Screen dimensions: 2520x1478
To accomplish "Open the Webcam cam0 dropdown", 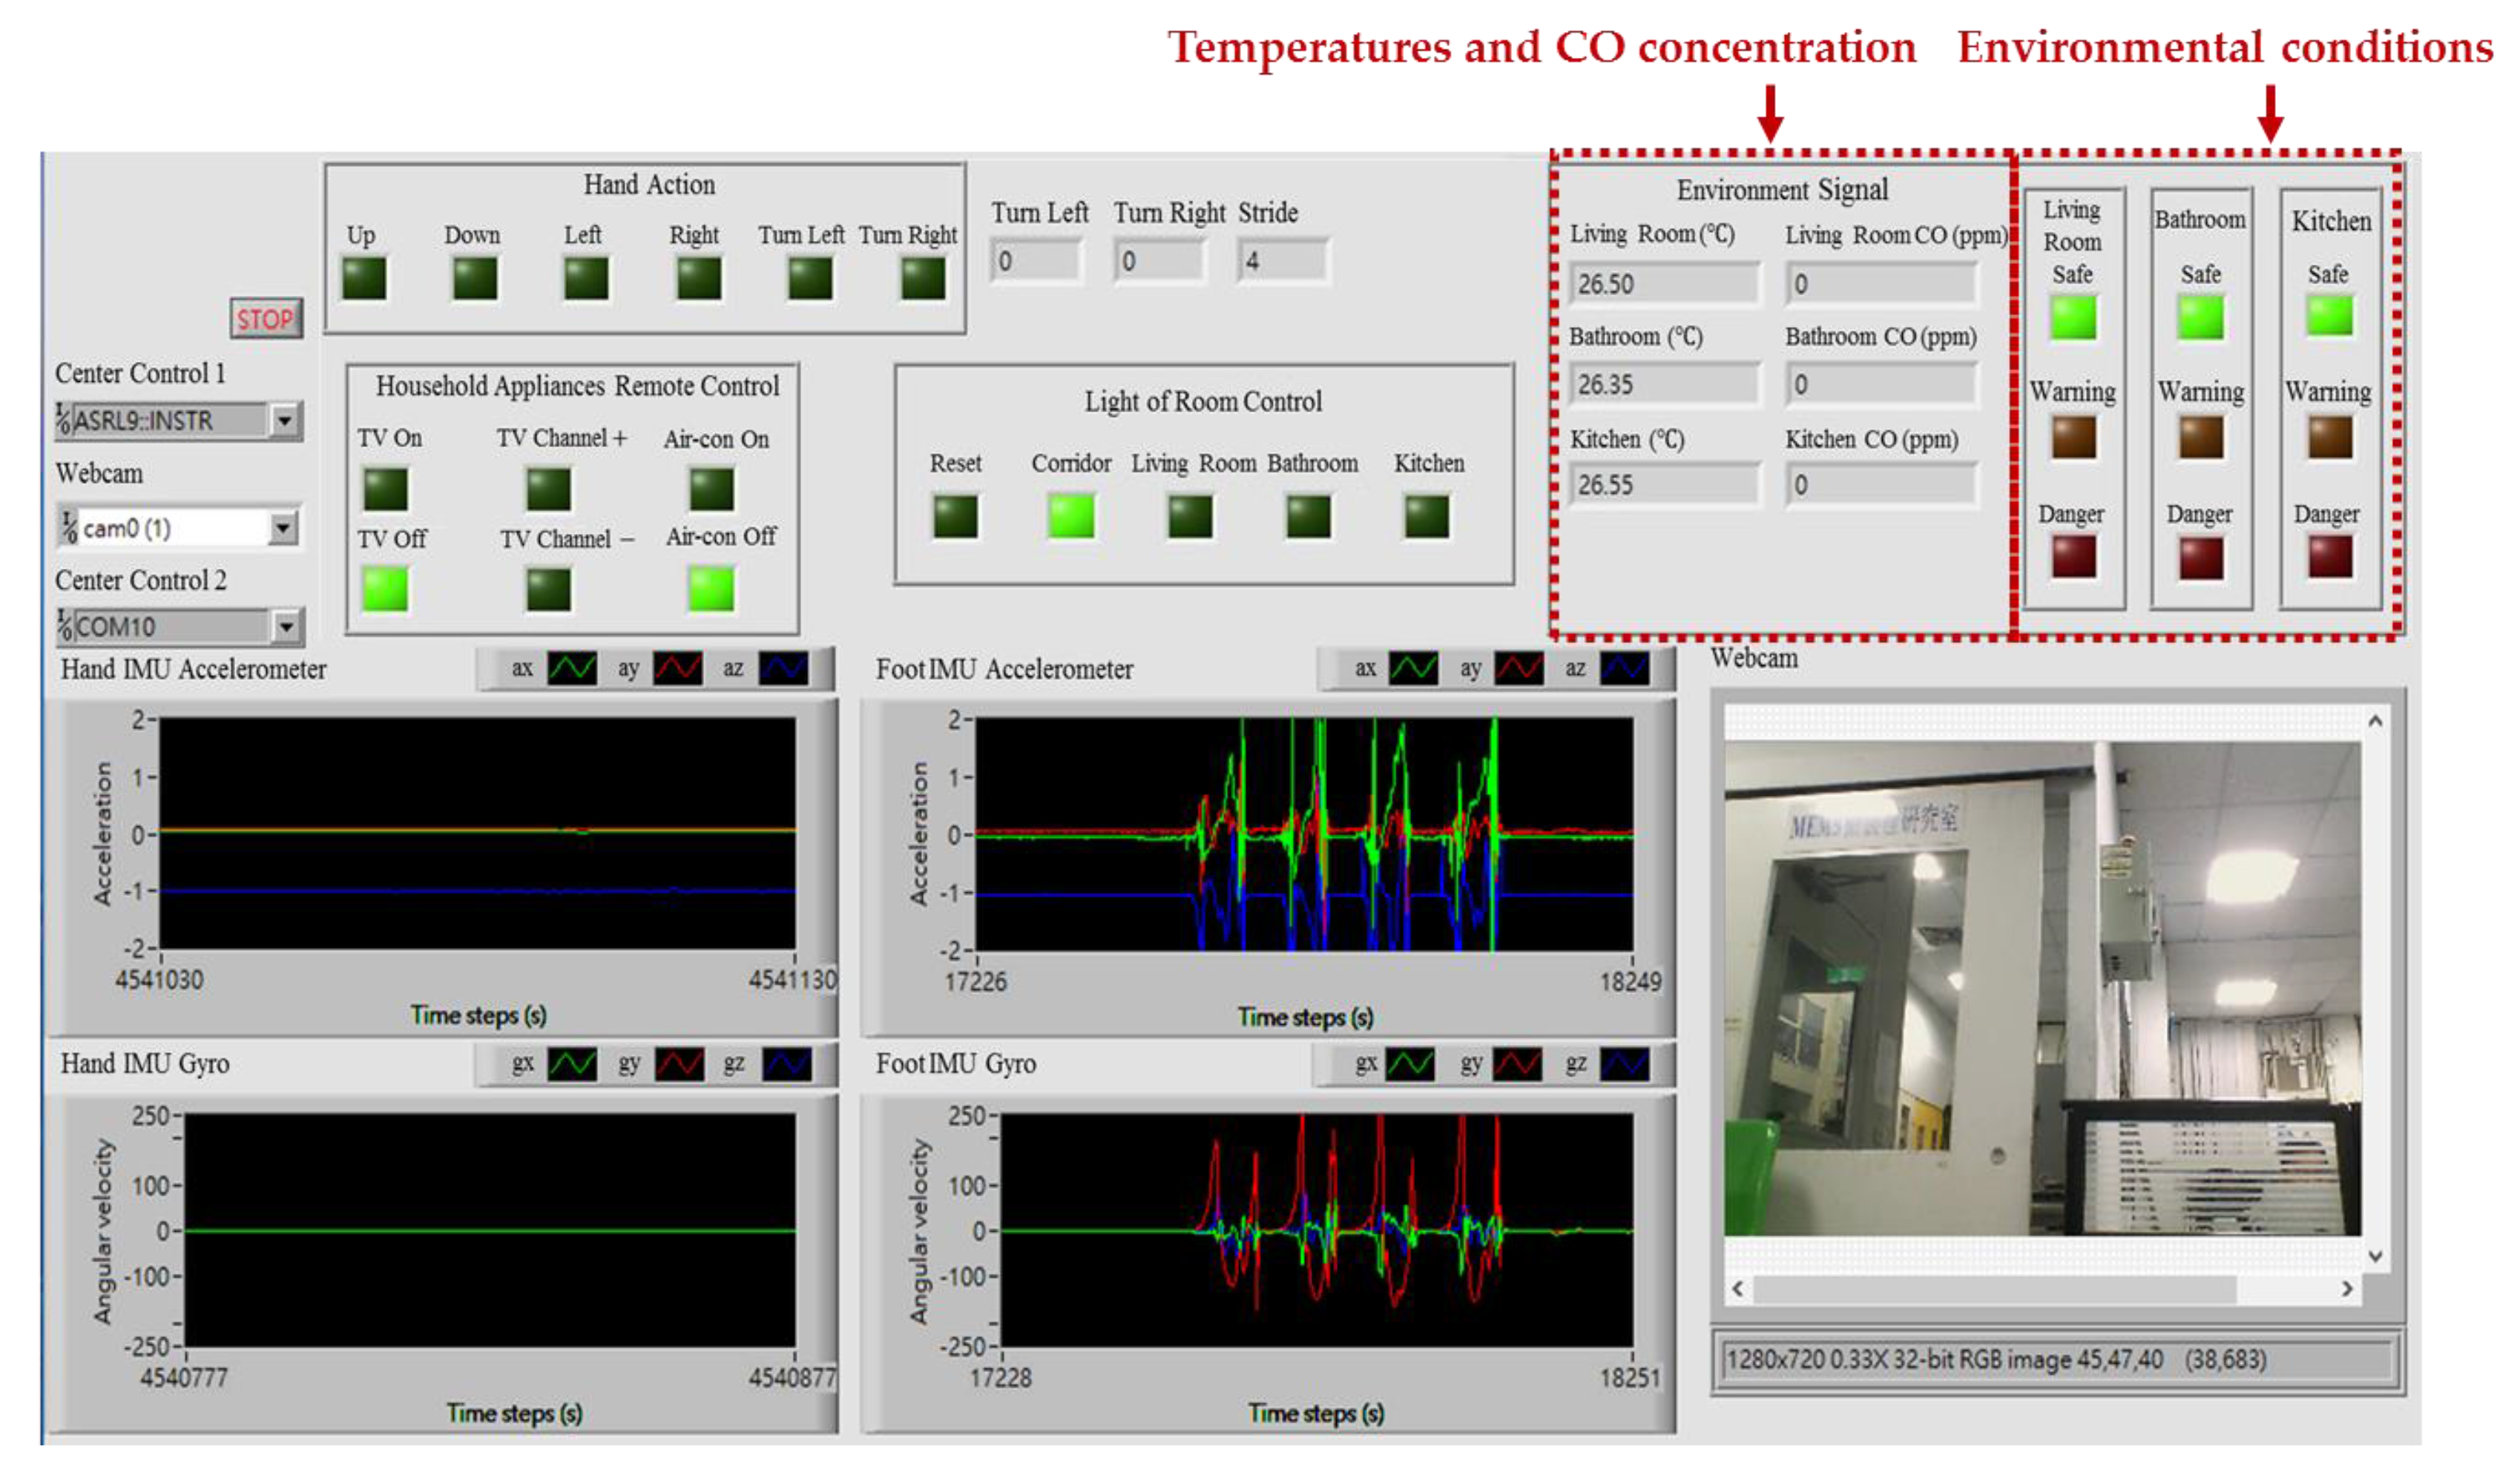I will pyautogui.click(x=283, y=528).
